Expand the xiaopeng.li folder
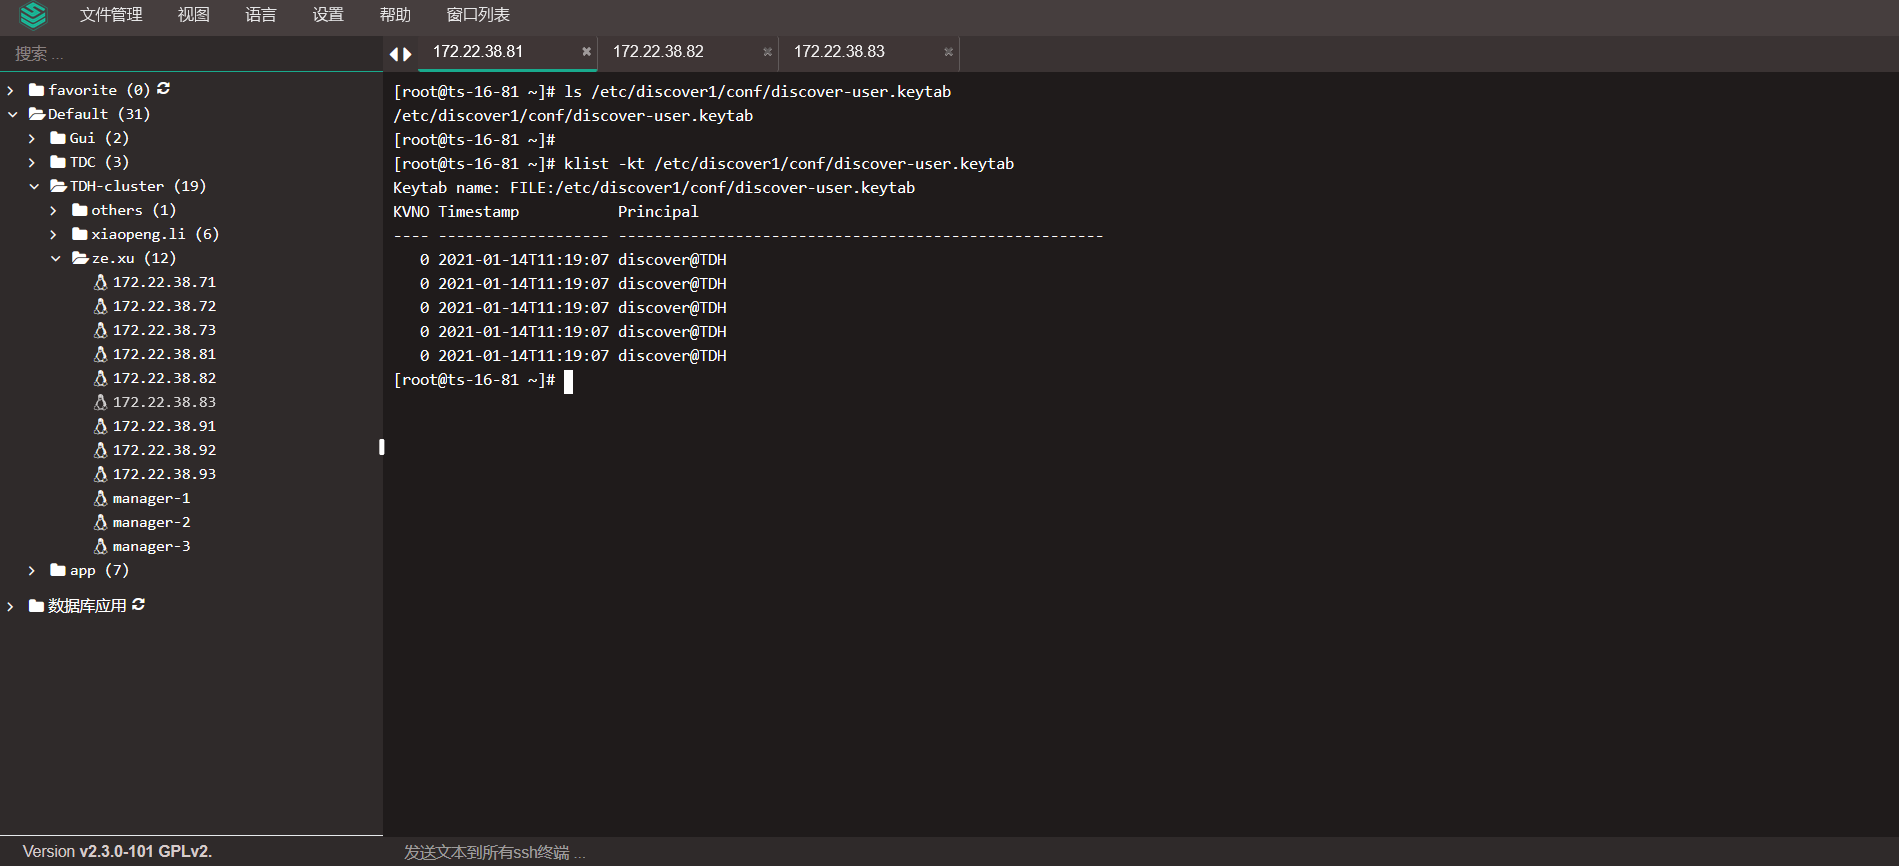 click(x=54, y=234)
